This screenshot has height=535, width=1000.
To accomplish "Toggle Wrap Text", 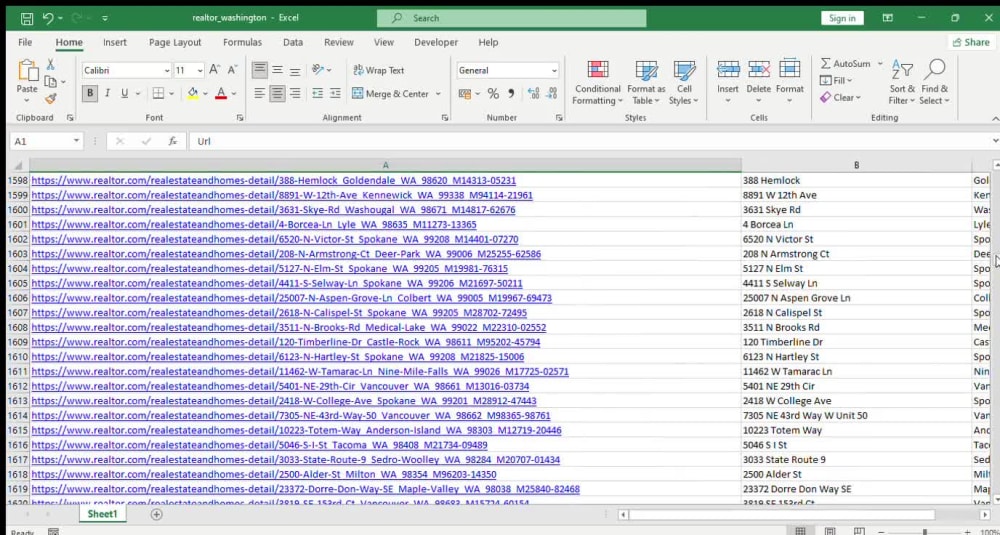I will point(379,70).
